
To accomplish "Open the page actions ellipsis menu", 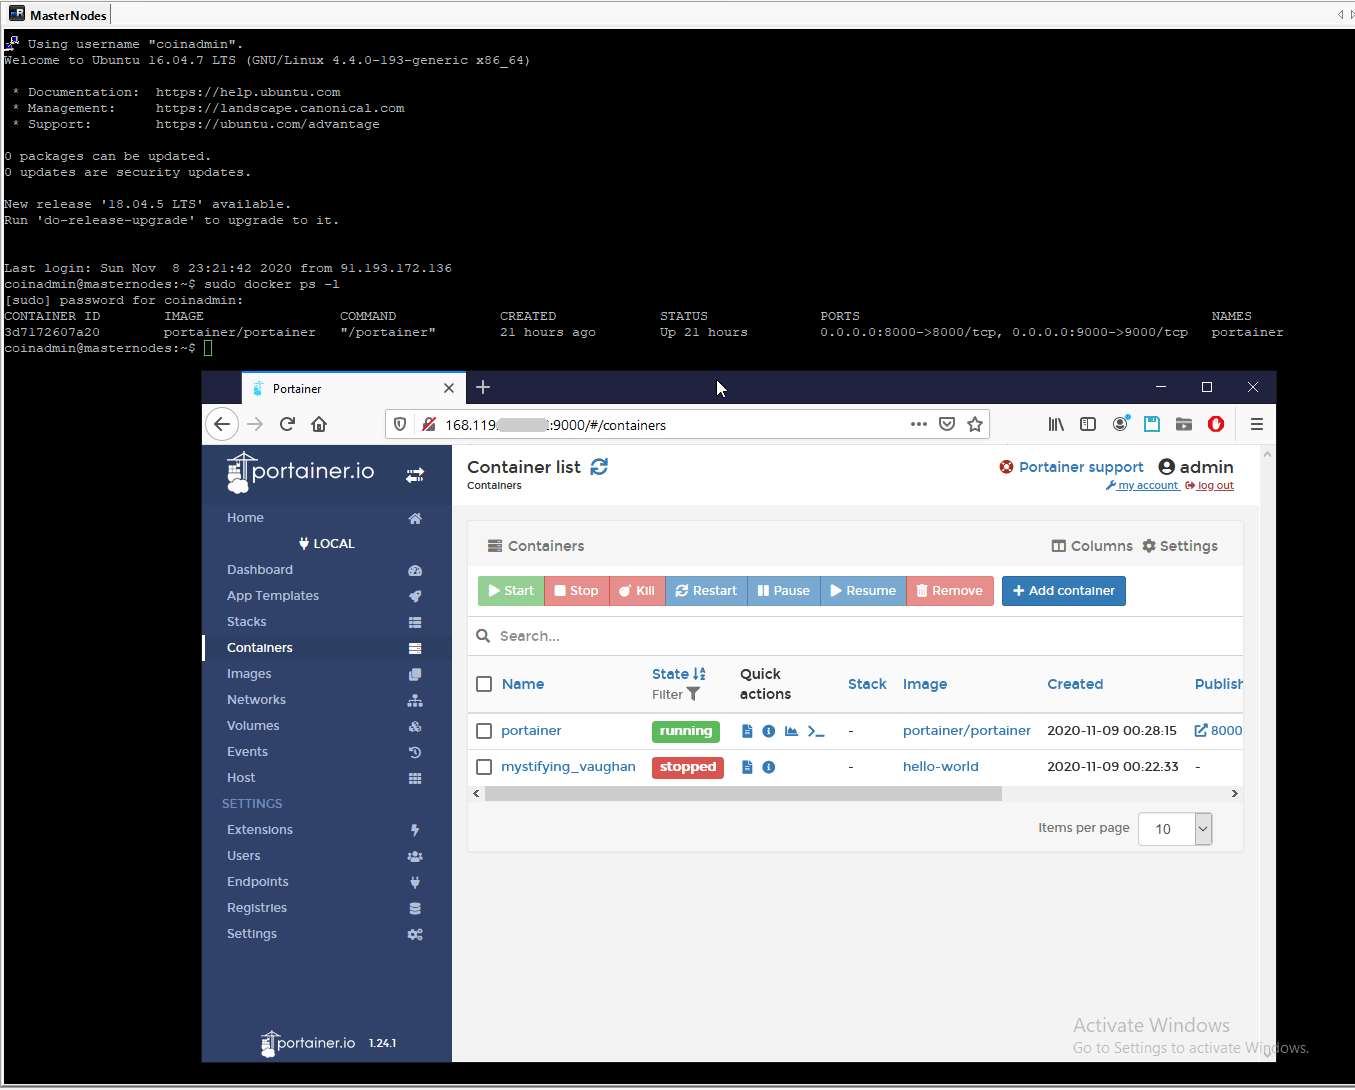I will pos(919,424).
